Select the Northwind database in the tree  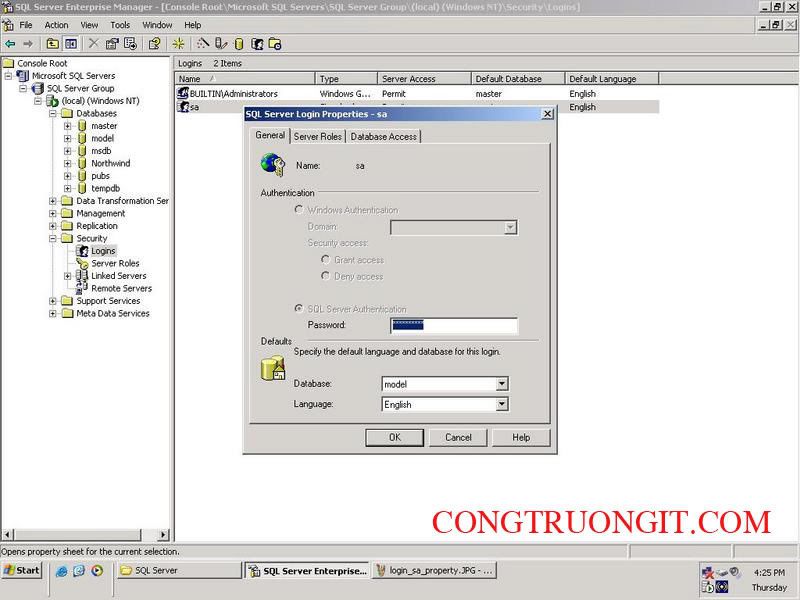110,163
